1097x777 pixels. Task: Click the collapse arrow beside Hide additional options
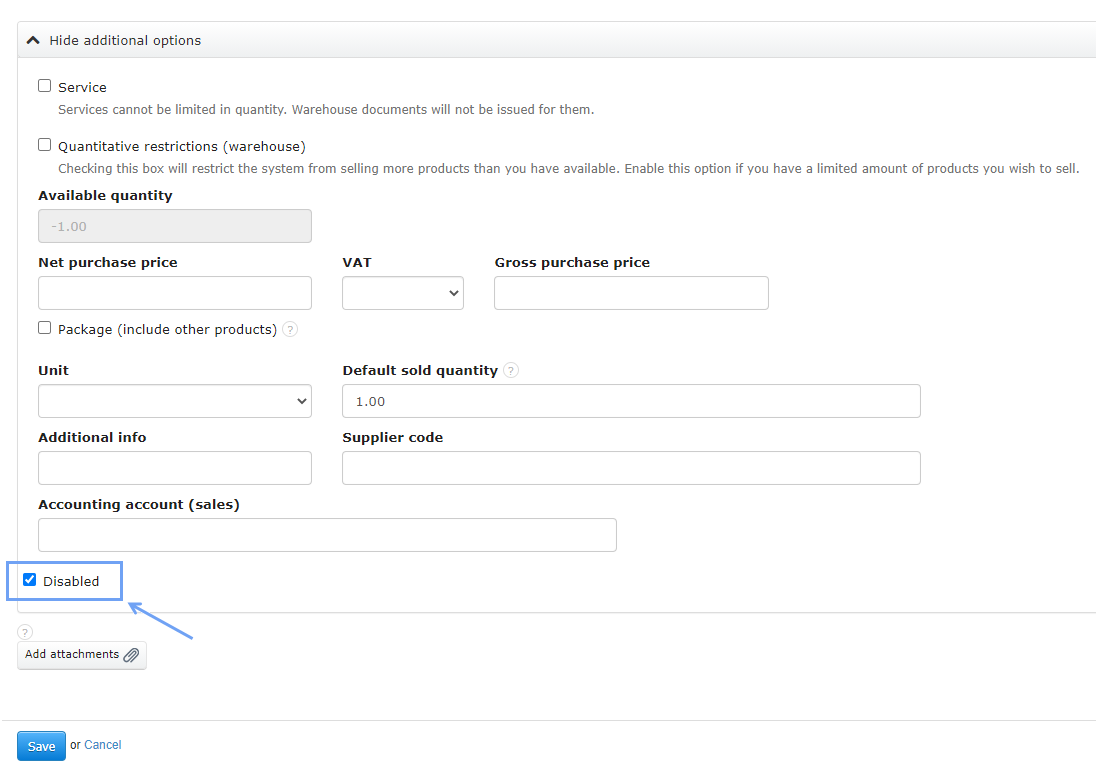click(32, 39)
